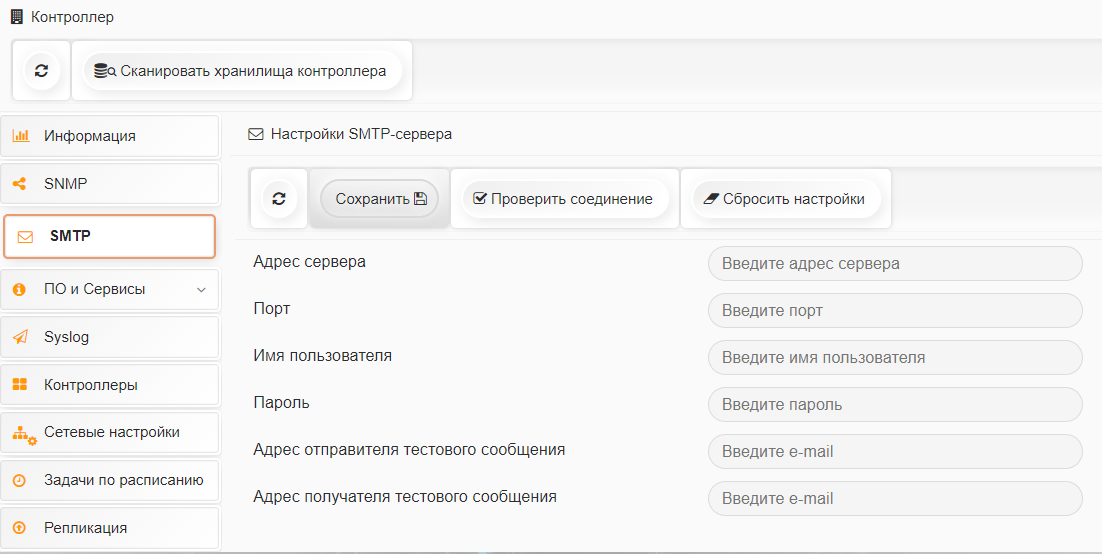Click the Задачи по расписанию clock icon
Image resolution: width=1102 pixels, height=554 pixels.
point(20,480)
